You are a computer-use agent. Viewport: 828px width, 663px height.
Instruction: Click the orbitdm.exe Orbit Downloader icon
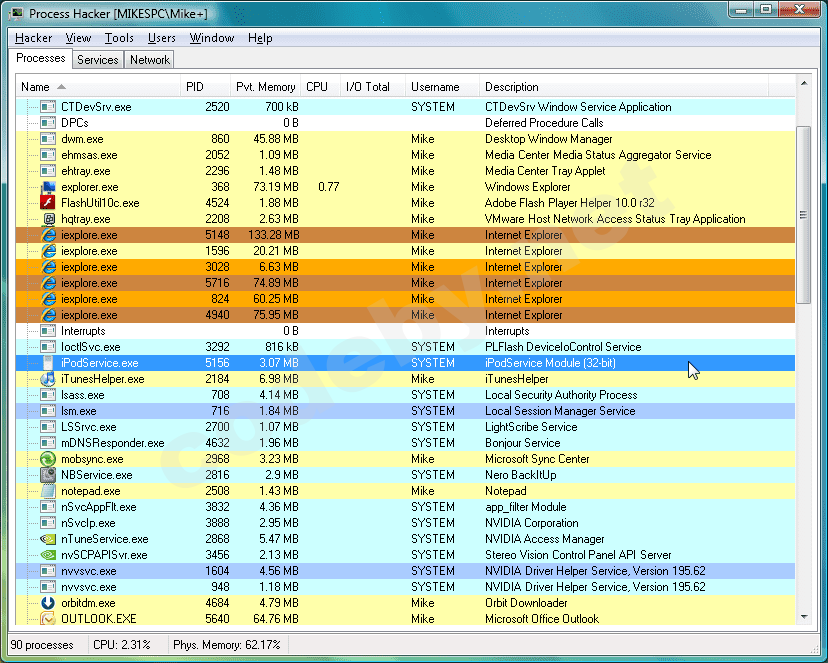pyautogui.click(x=48, y=603)
